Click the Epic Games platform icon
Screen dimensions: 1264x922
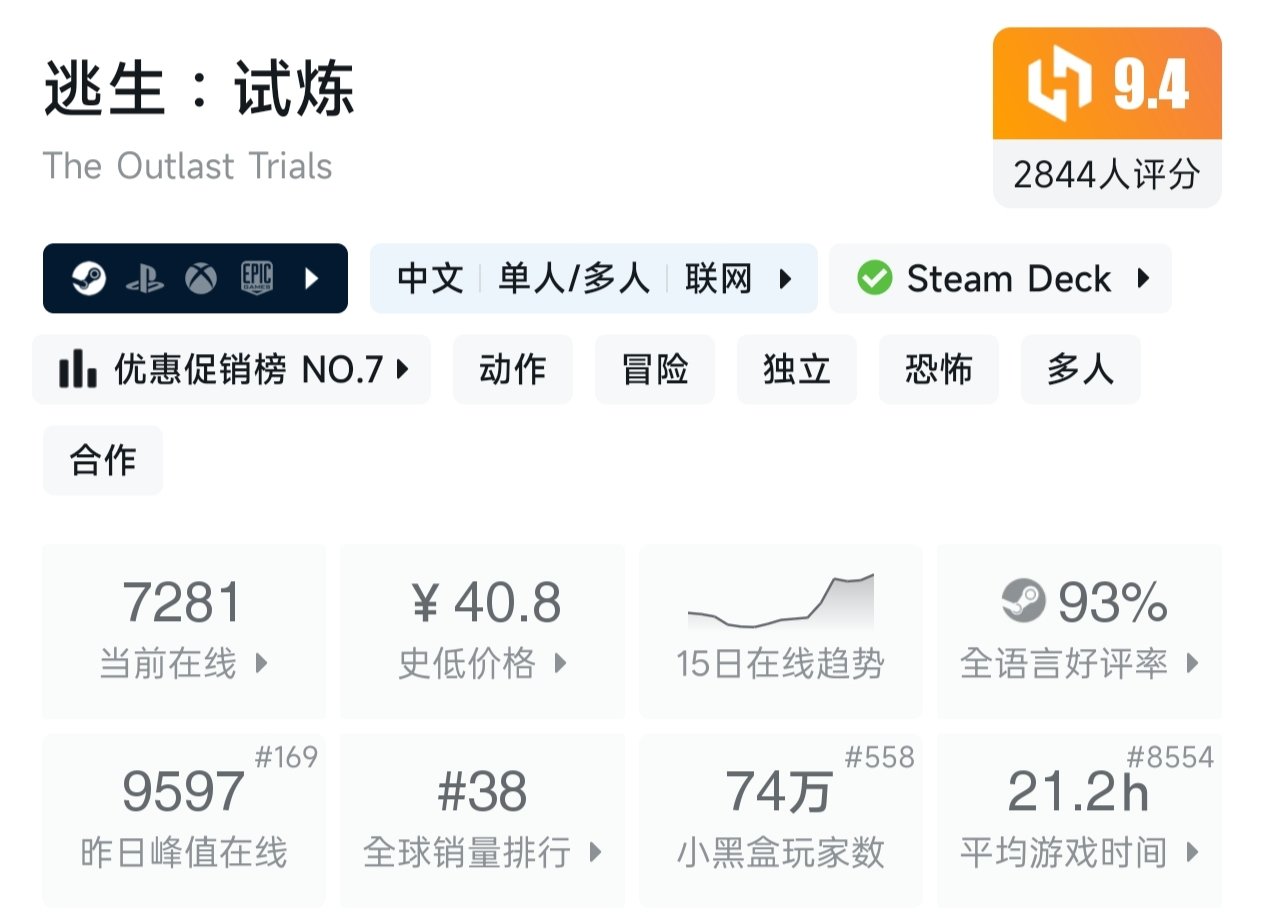pyautogui.click(x=257, y=279)
